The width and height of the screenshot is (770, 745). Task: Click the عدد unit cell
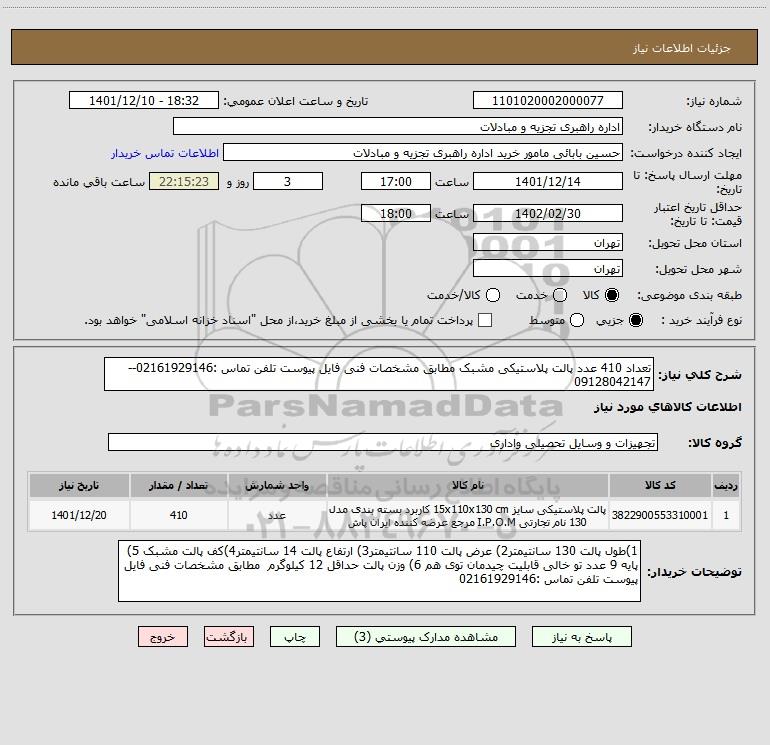click(x=277, y=515)
